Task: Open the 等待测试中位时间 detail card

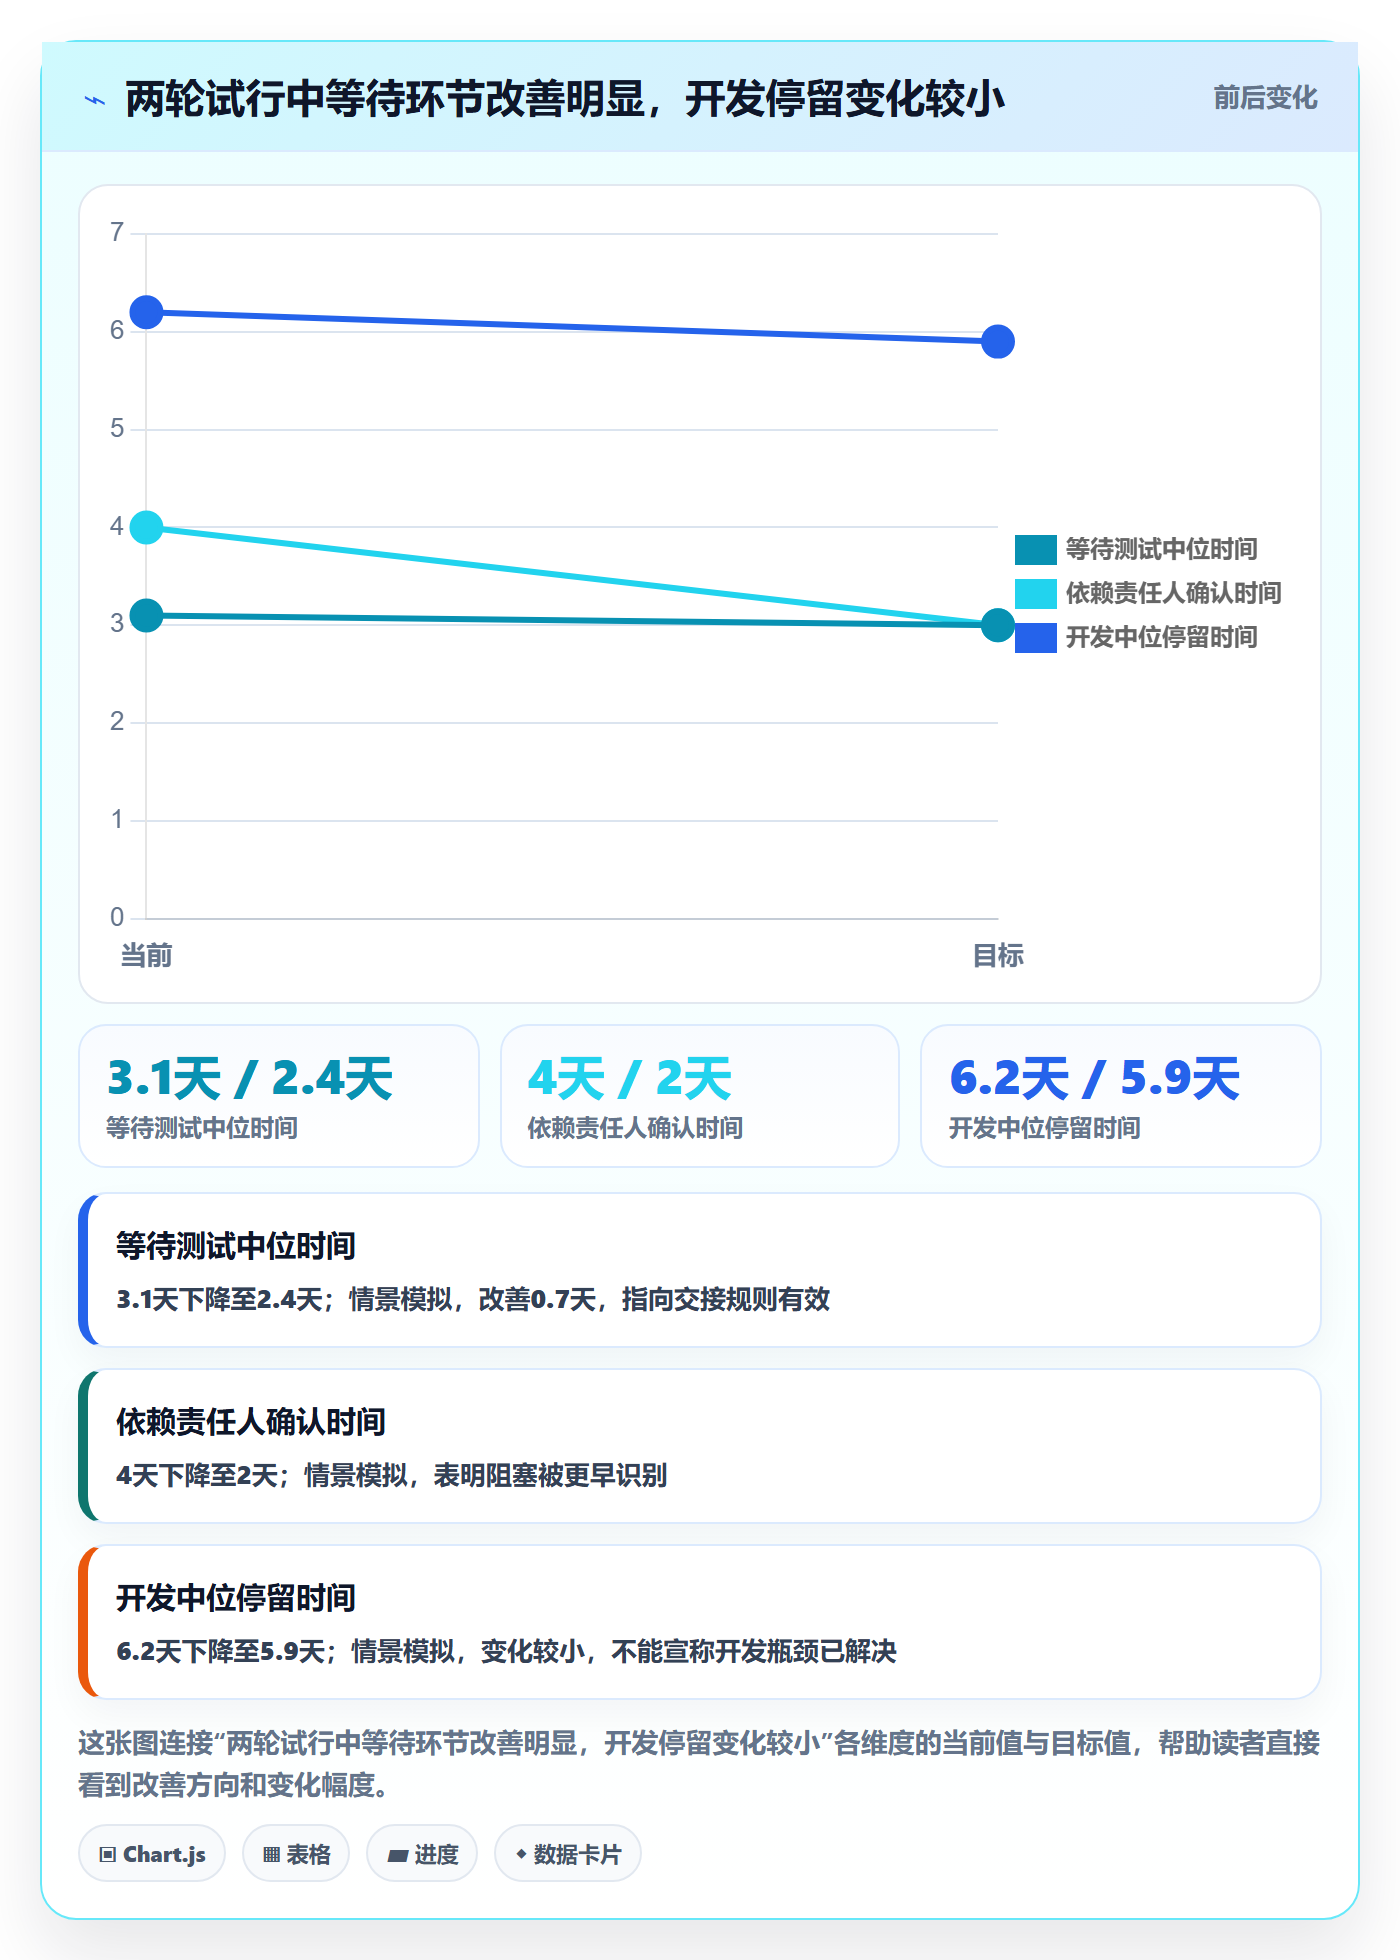Action: click(x=700, y=1270)
